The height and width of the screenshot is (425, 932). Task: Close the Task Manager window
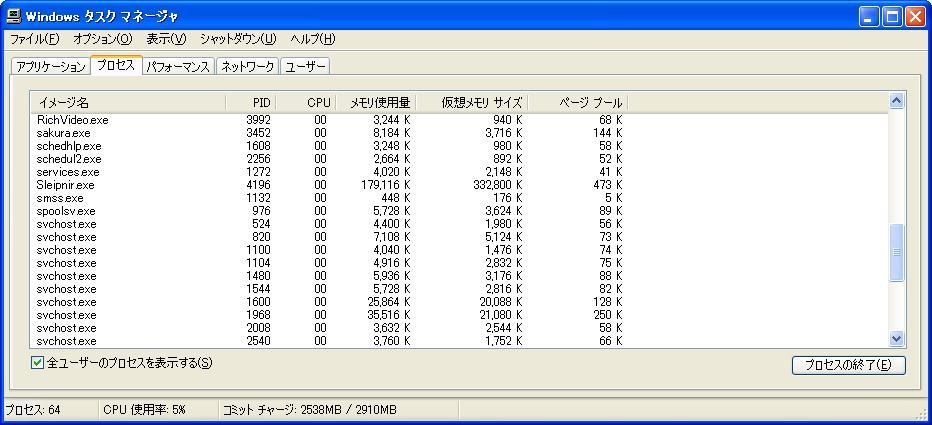tap(915, 17)
